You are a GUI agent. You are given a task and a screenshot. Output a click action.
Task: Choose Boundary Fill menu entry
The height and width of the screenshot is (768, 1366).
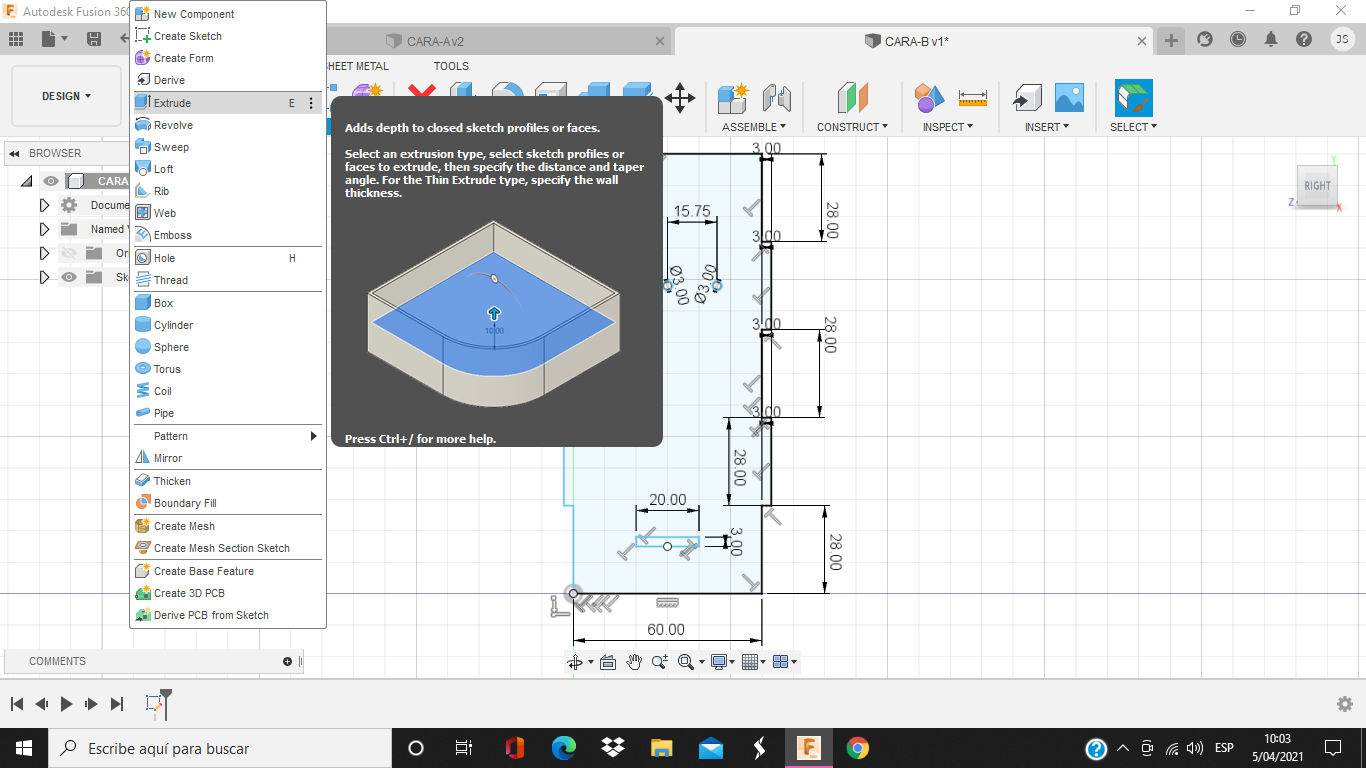pyautogui.click(x=228, y=503)
